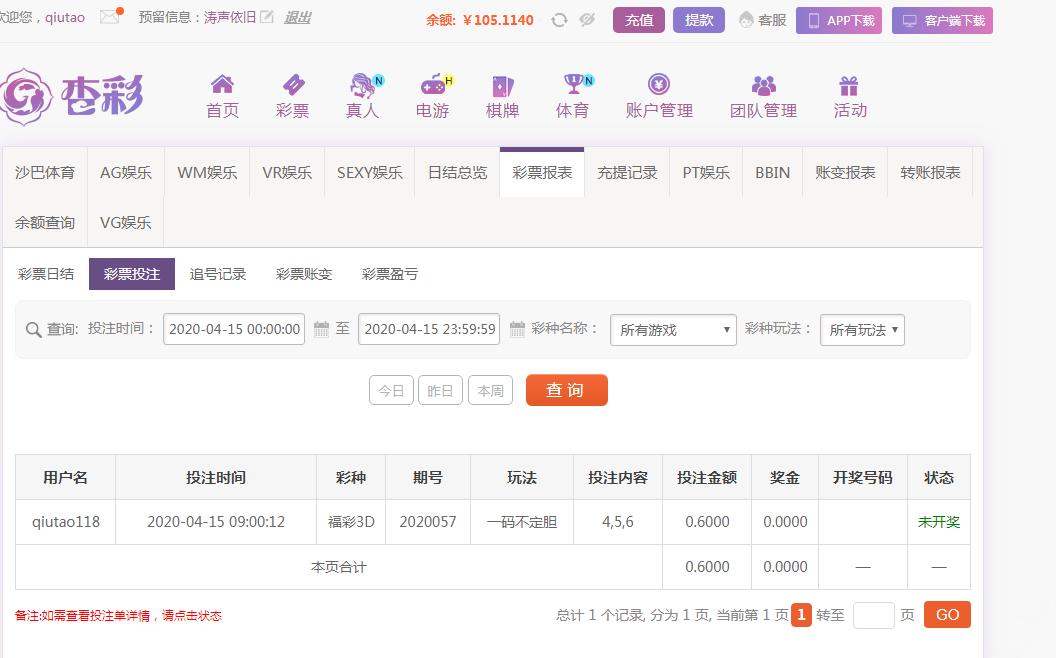Screen dimensions: 1056x658
Task: Open the 活动 gift box icon
Action: pos(849,85)
